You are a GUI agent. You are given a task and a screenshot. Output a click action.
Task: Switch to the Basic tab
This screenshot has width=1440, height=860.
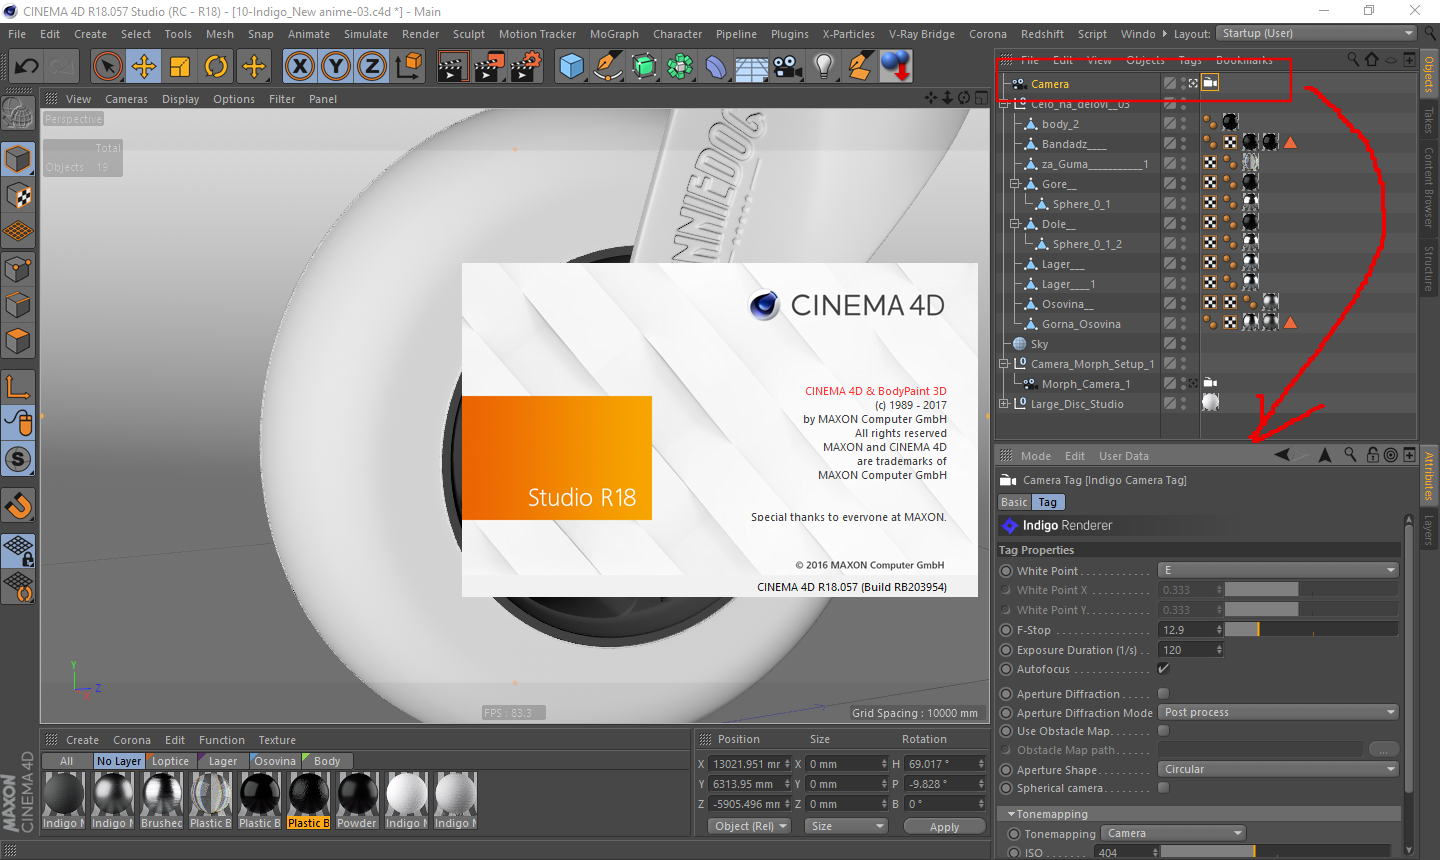[x=1014, y=502]
